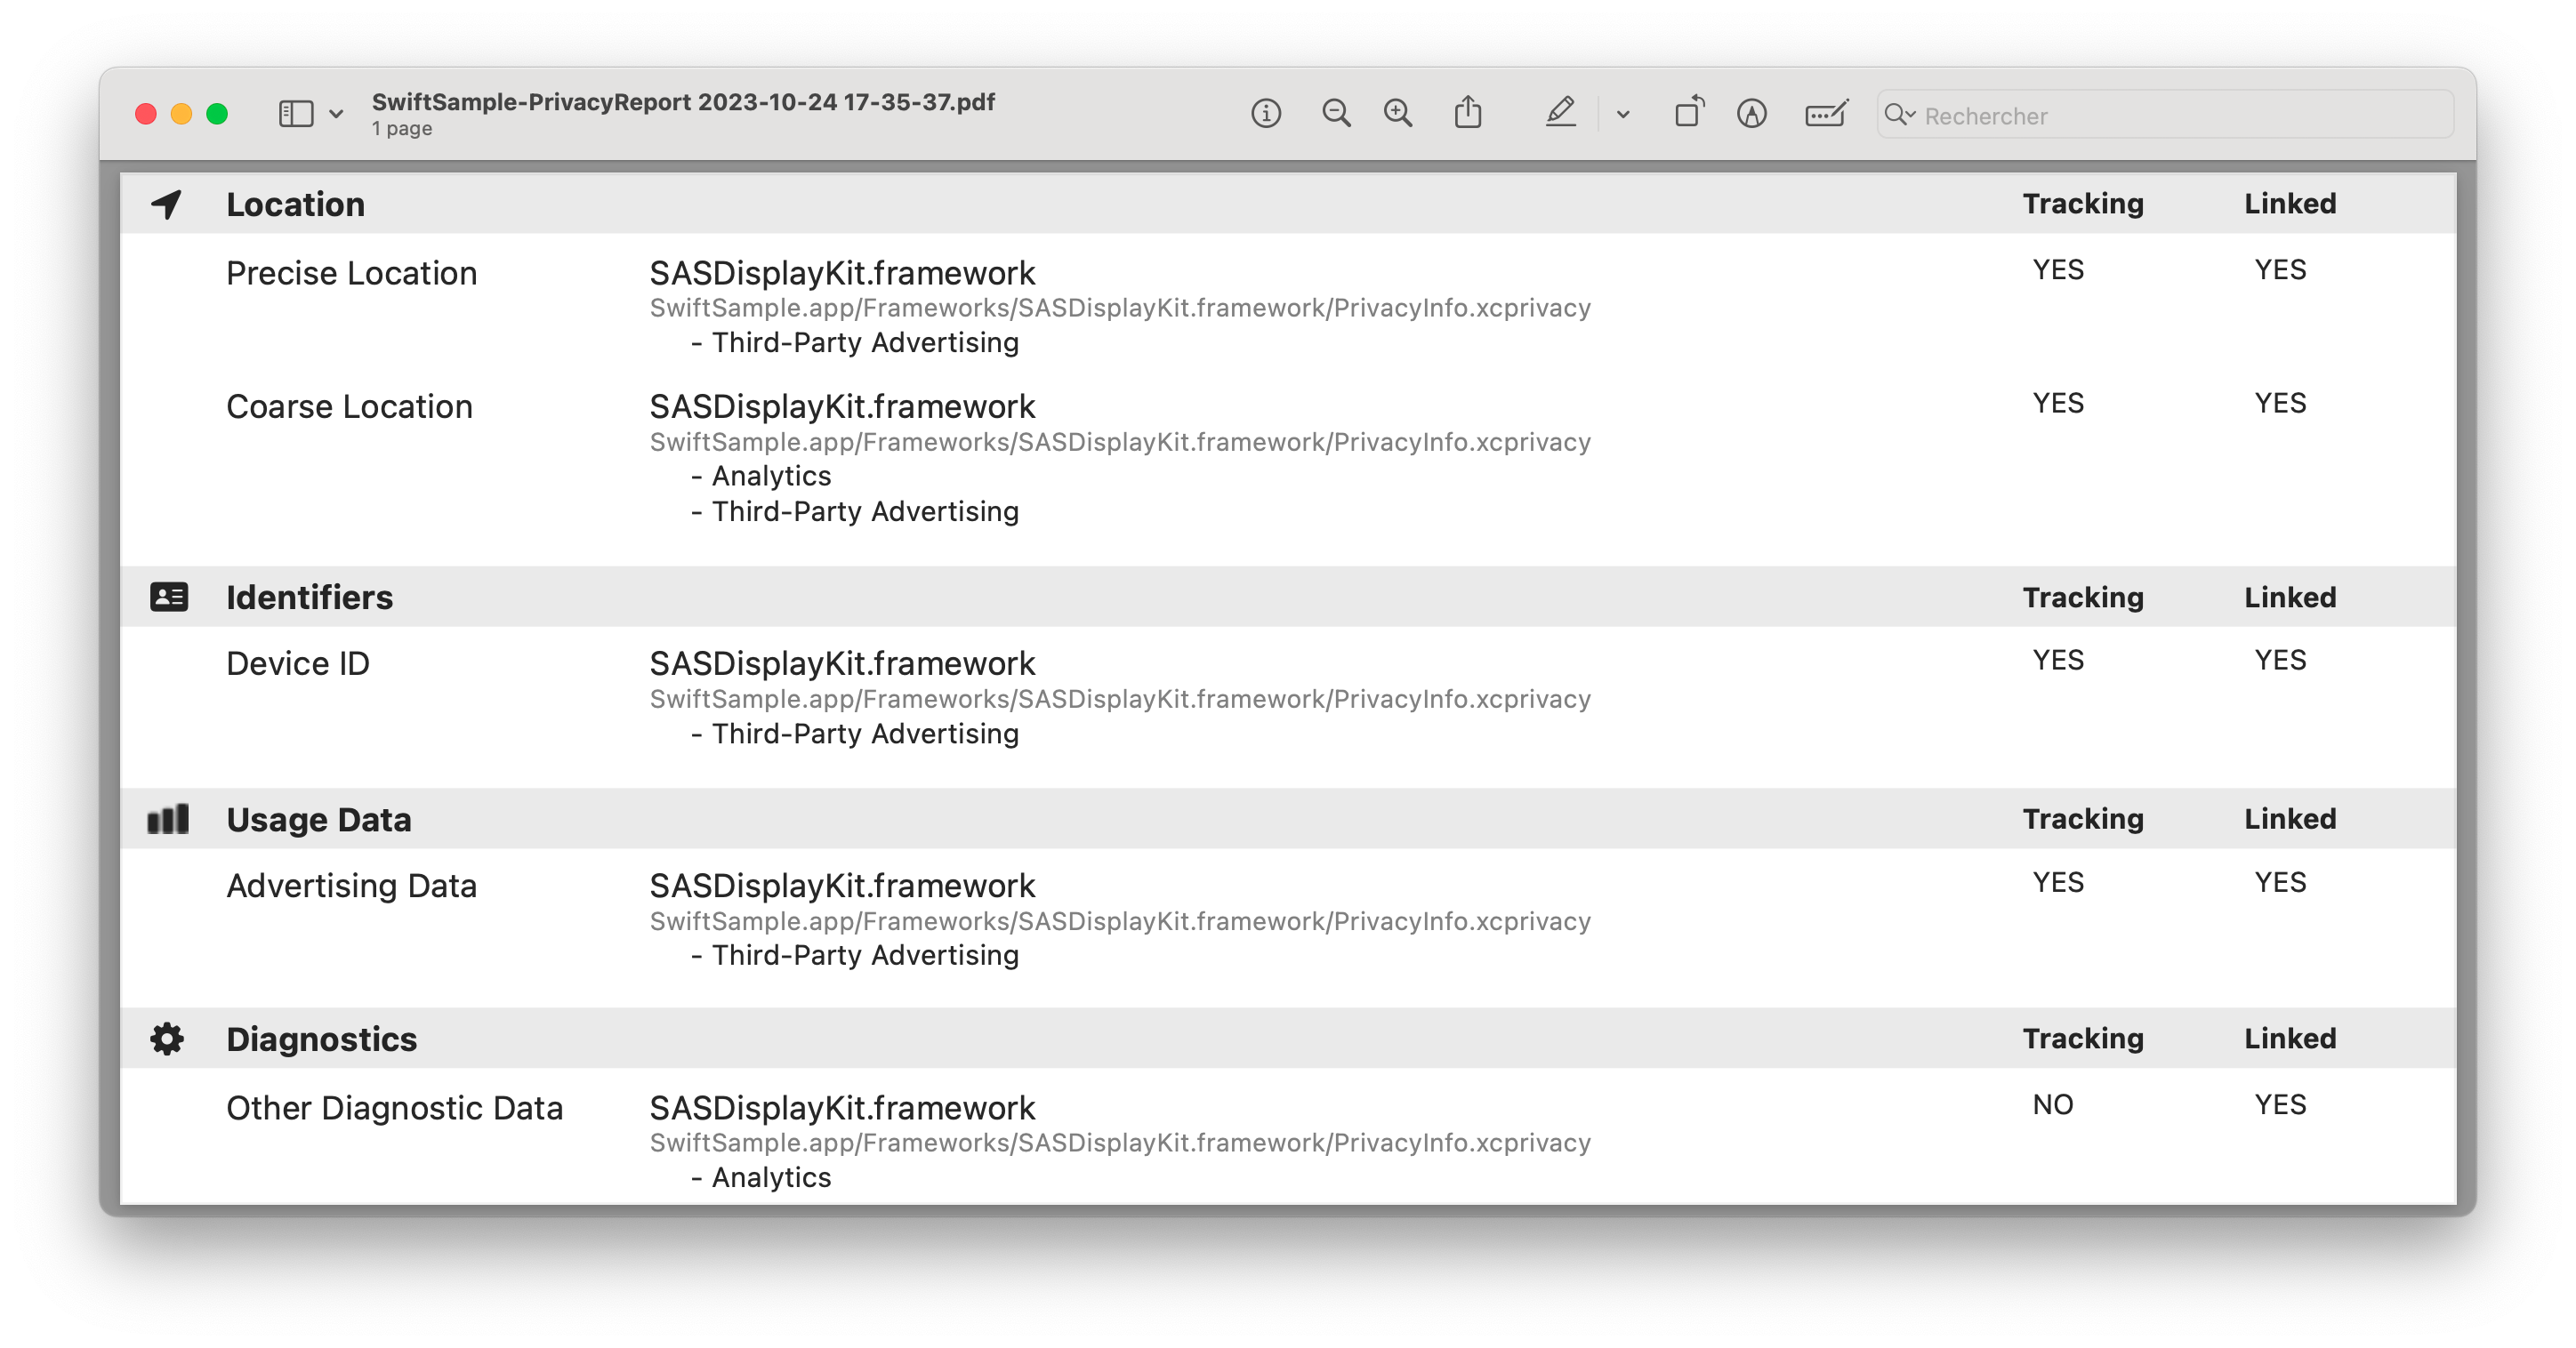Viewport: 2576px width, 1348px height.
Task: Open highlight color dropdown arrow
Action: [x=1622, y=114]
